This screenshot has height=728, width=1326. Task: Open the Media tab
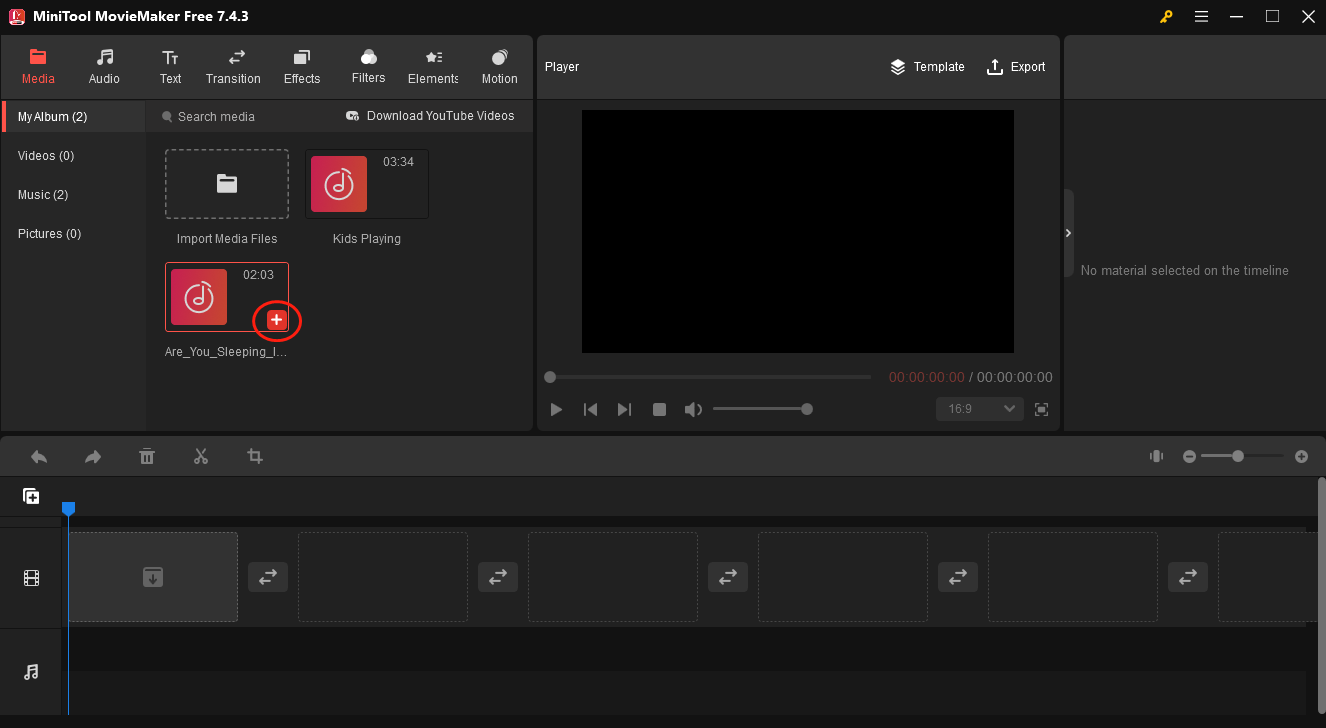[x=38, y=67]
